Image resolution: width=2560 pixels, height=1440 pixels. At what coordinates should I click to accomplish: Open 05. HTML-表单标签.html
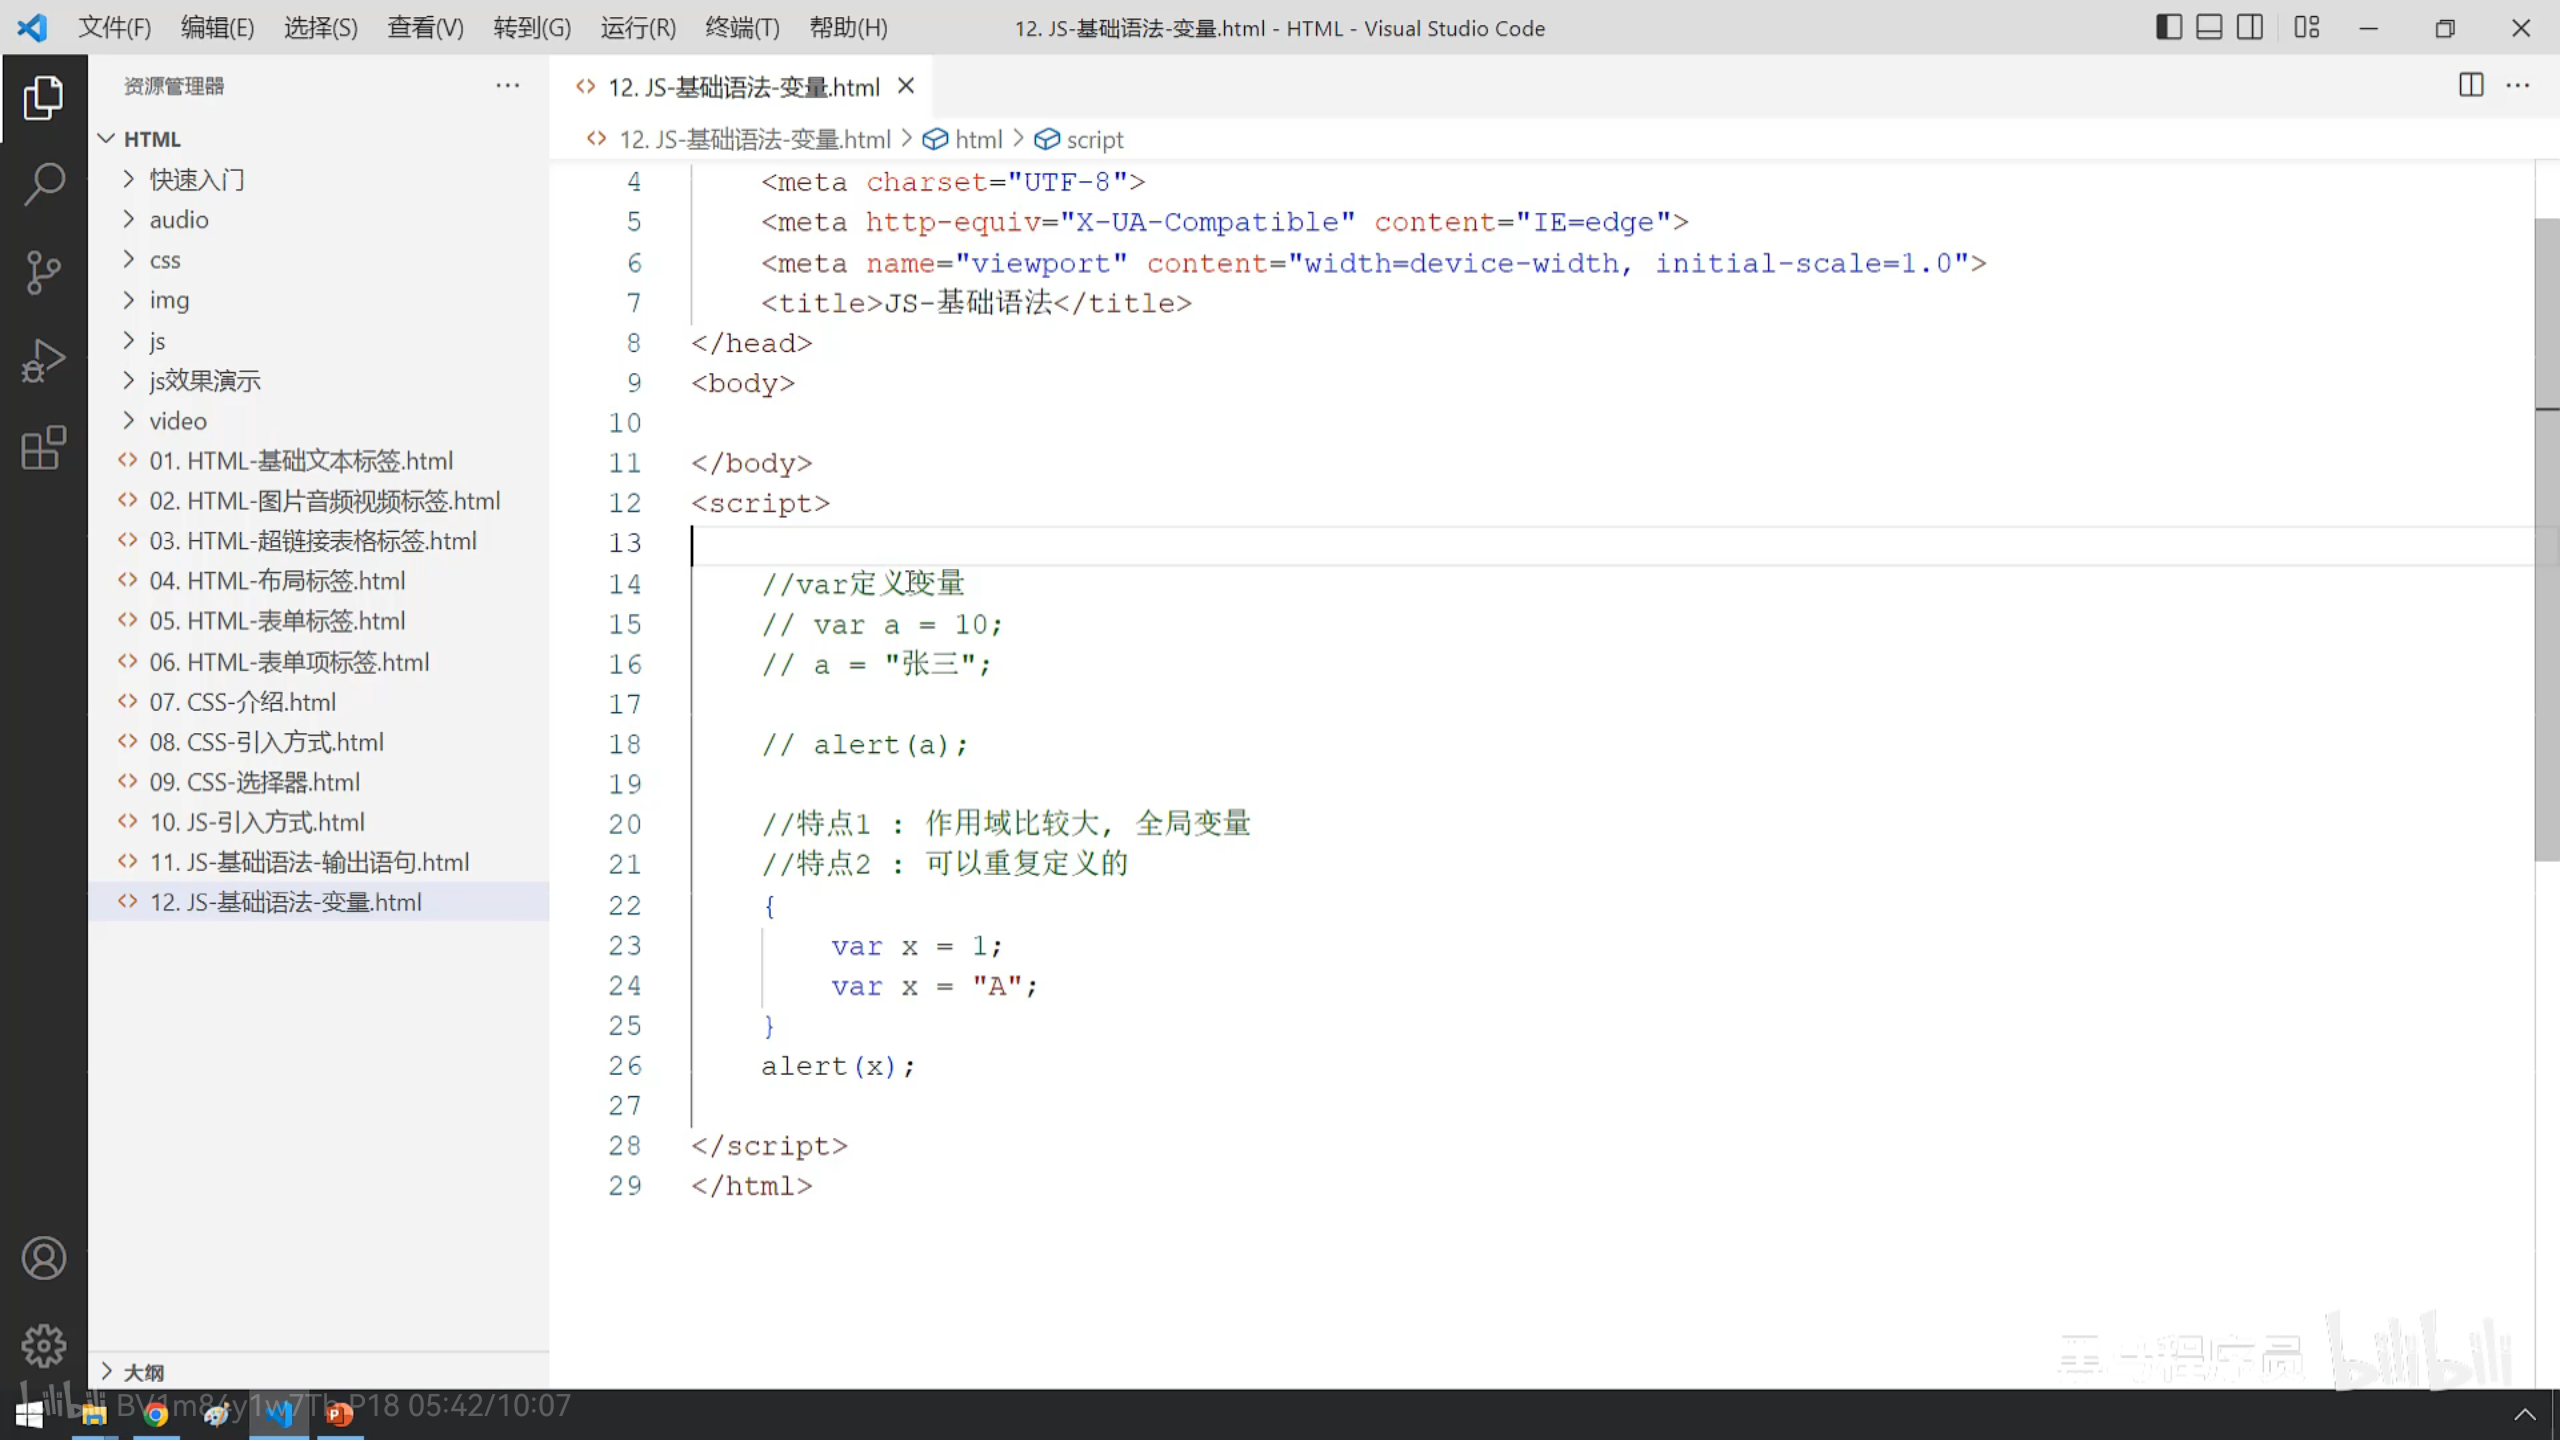point(318,621)
